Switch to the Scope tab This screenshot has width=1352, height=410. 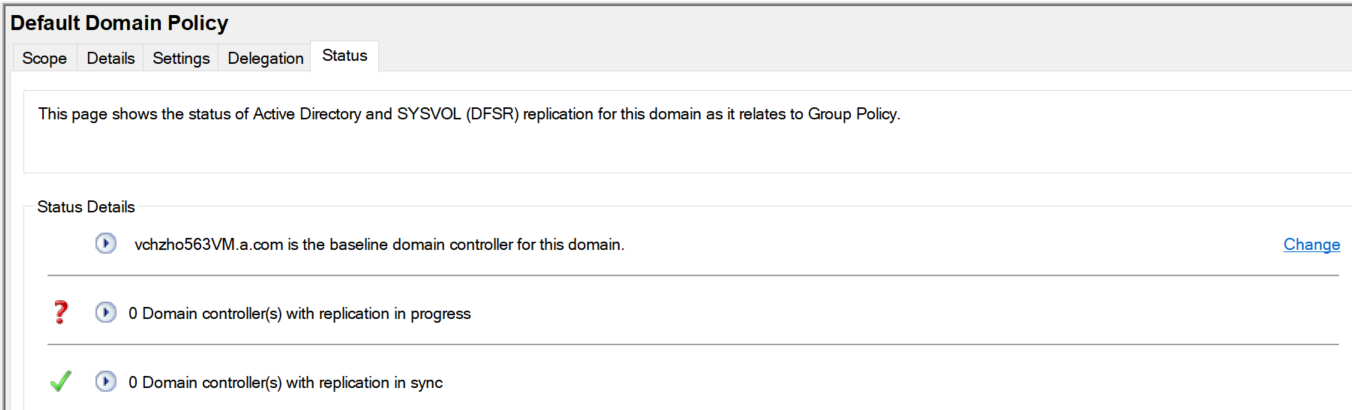44,58
